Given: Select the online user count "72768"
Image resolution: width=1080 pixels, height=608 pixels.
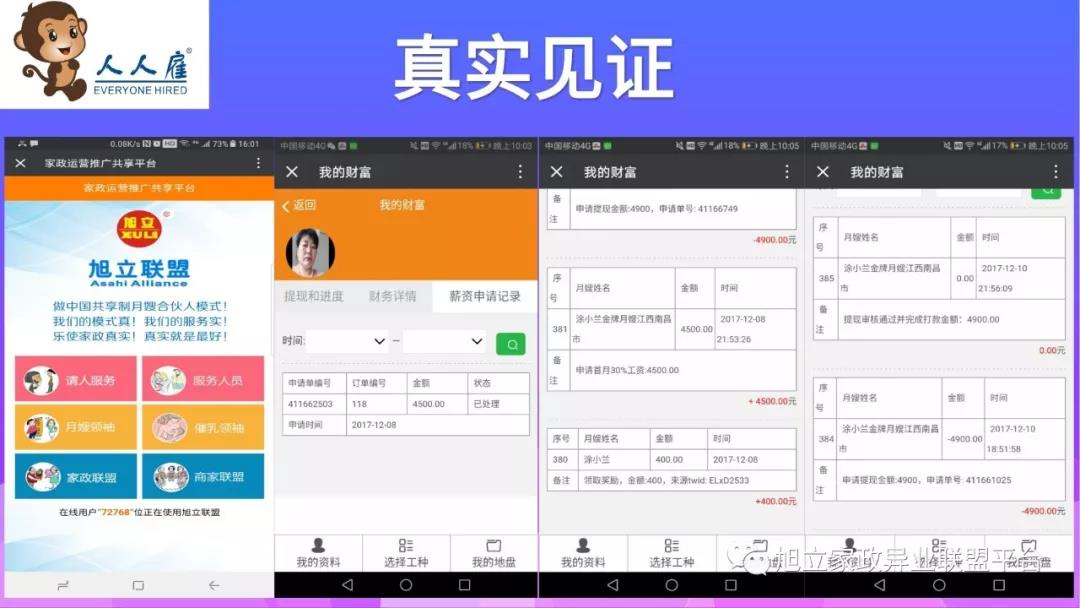Looking at the screenshot, I should [x=114, y=512].
